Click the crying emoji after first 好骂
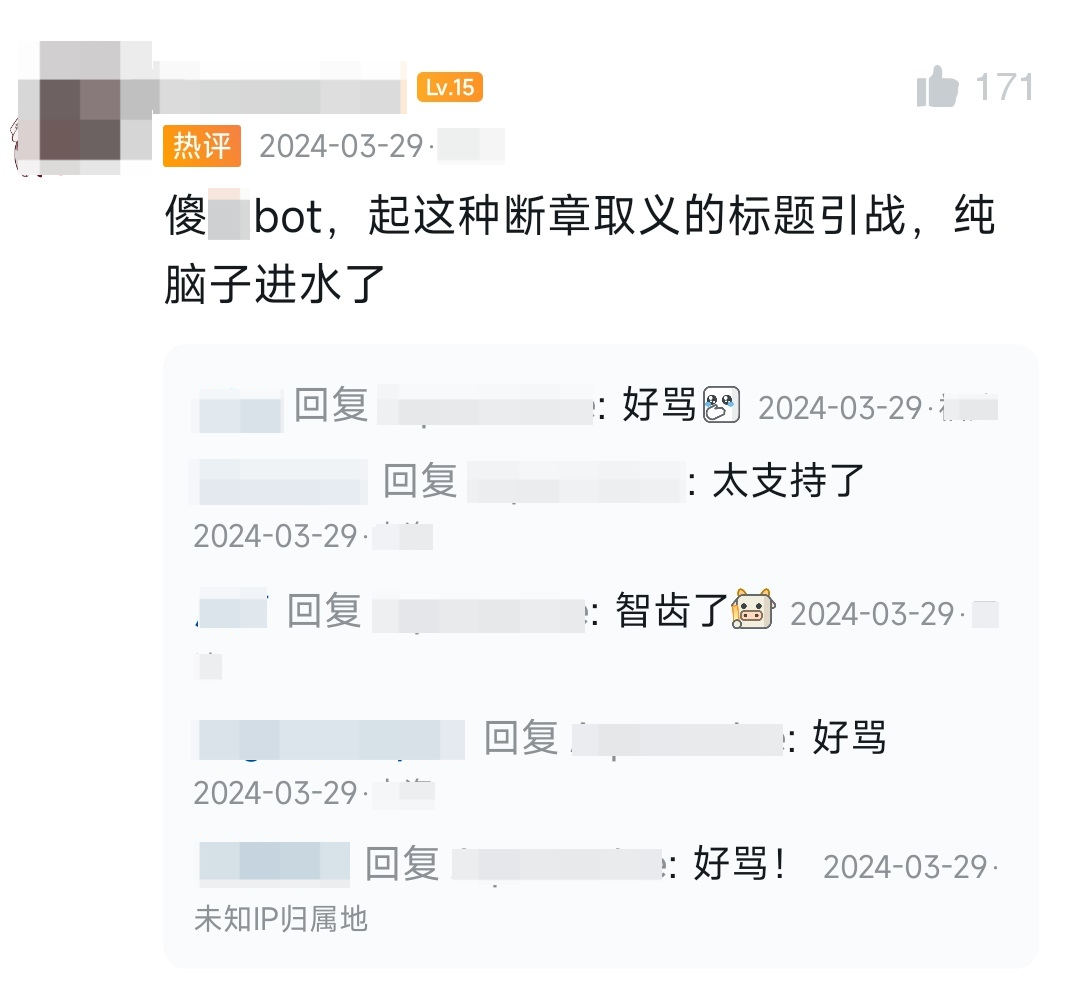The height and width of the screenshot is (999, 1075). point(721,405)
